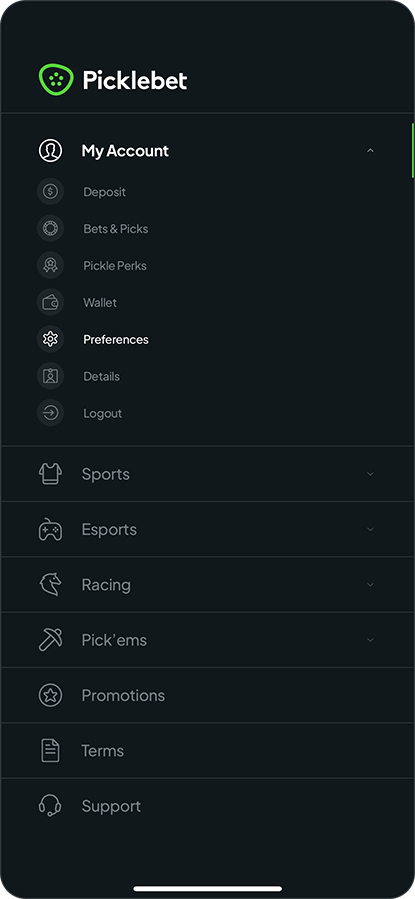Click the dollar Deposit icon

[50, 191]
